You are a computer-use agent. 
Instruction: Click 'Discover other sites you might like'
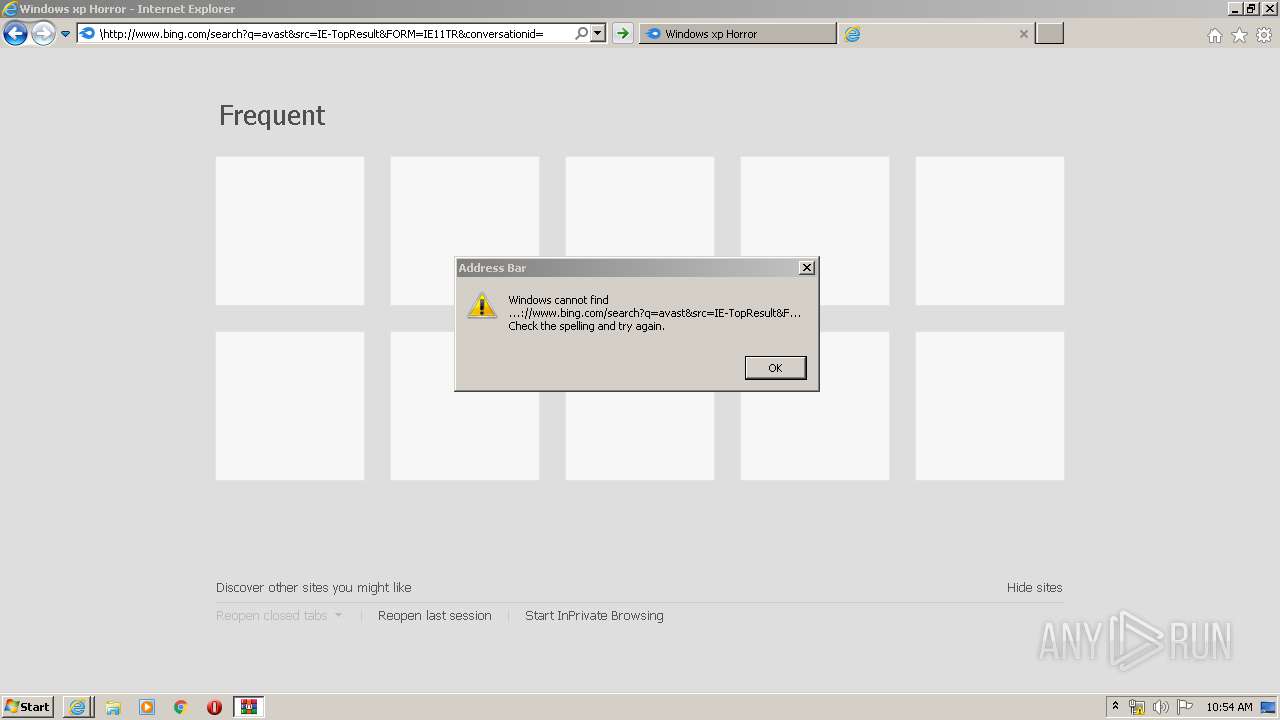tap(314, 588)
